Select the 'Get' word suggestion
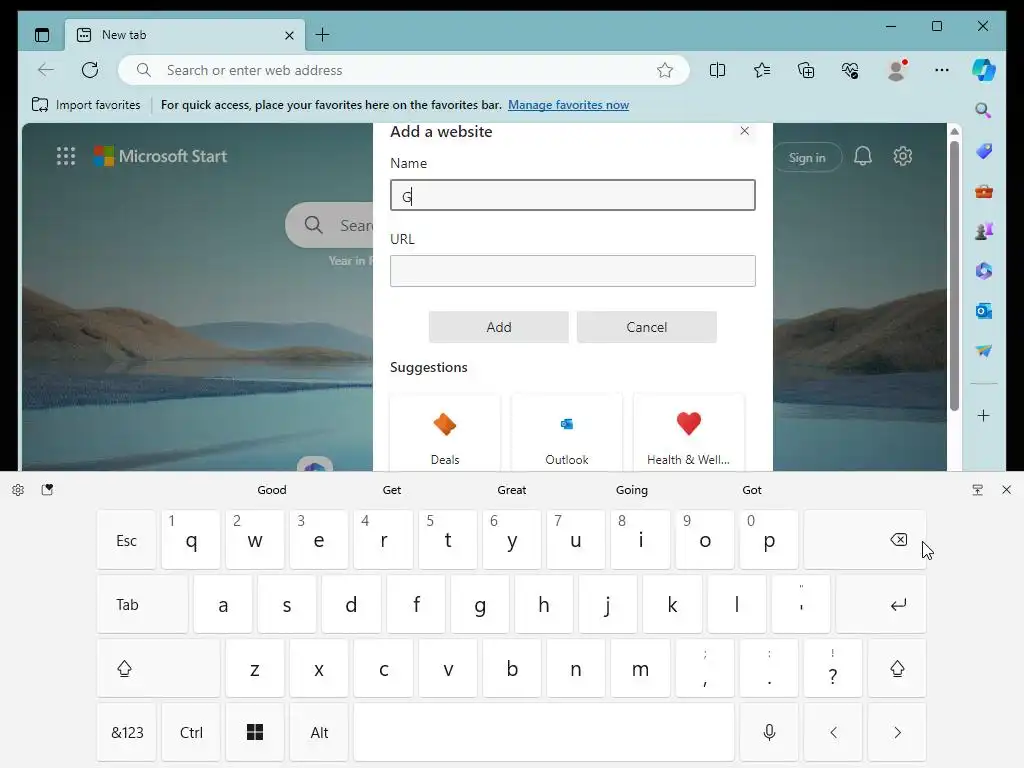Image resolution: width=1024 pixels, height=768 pixels. (x=392, y=490)
